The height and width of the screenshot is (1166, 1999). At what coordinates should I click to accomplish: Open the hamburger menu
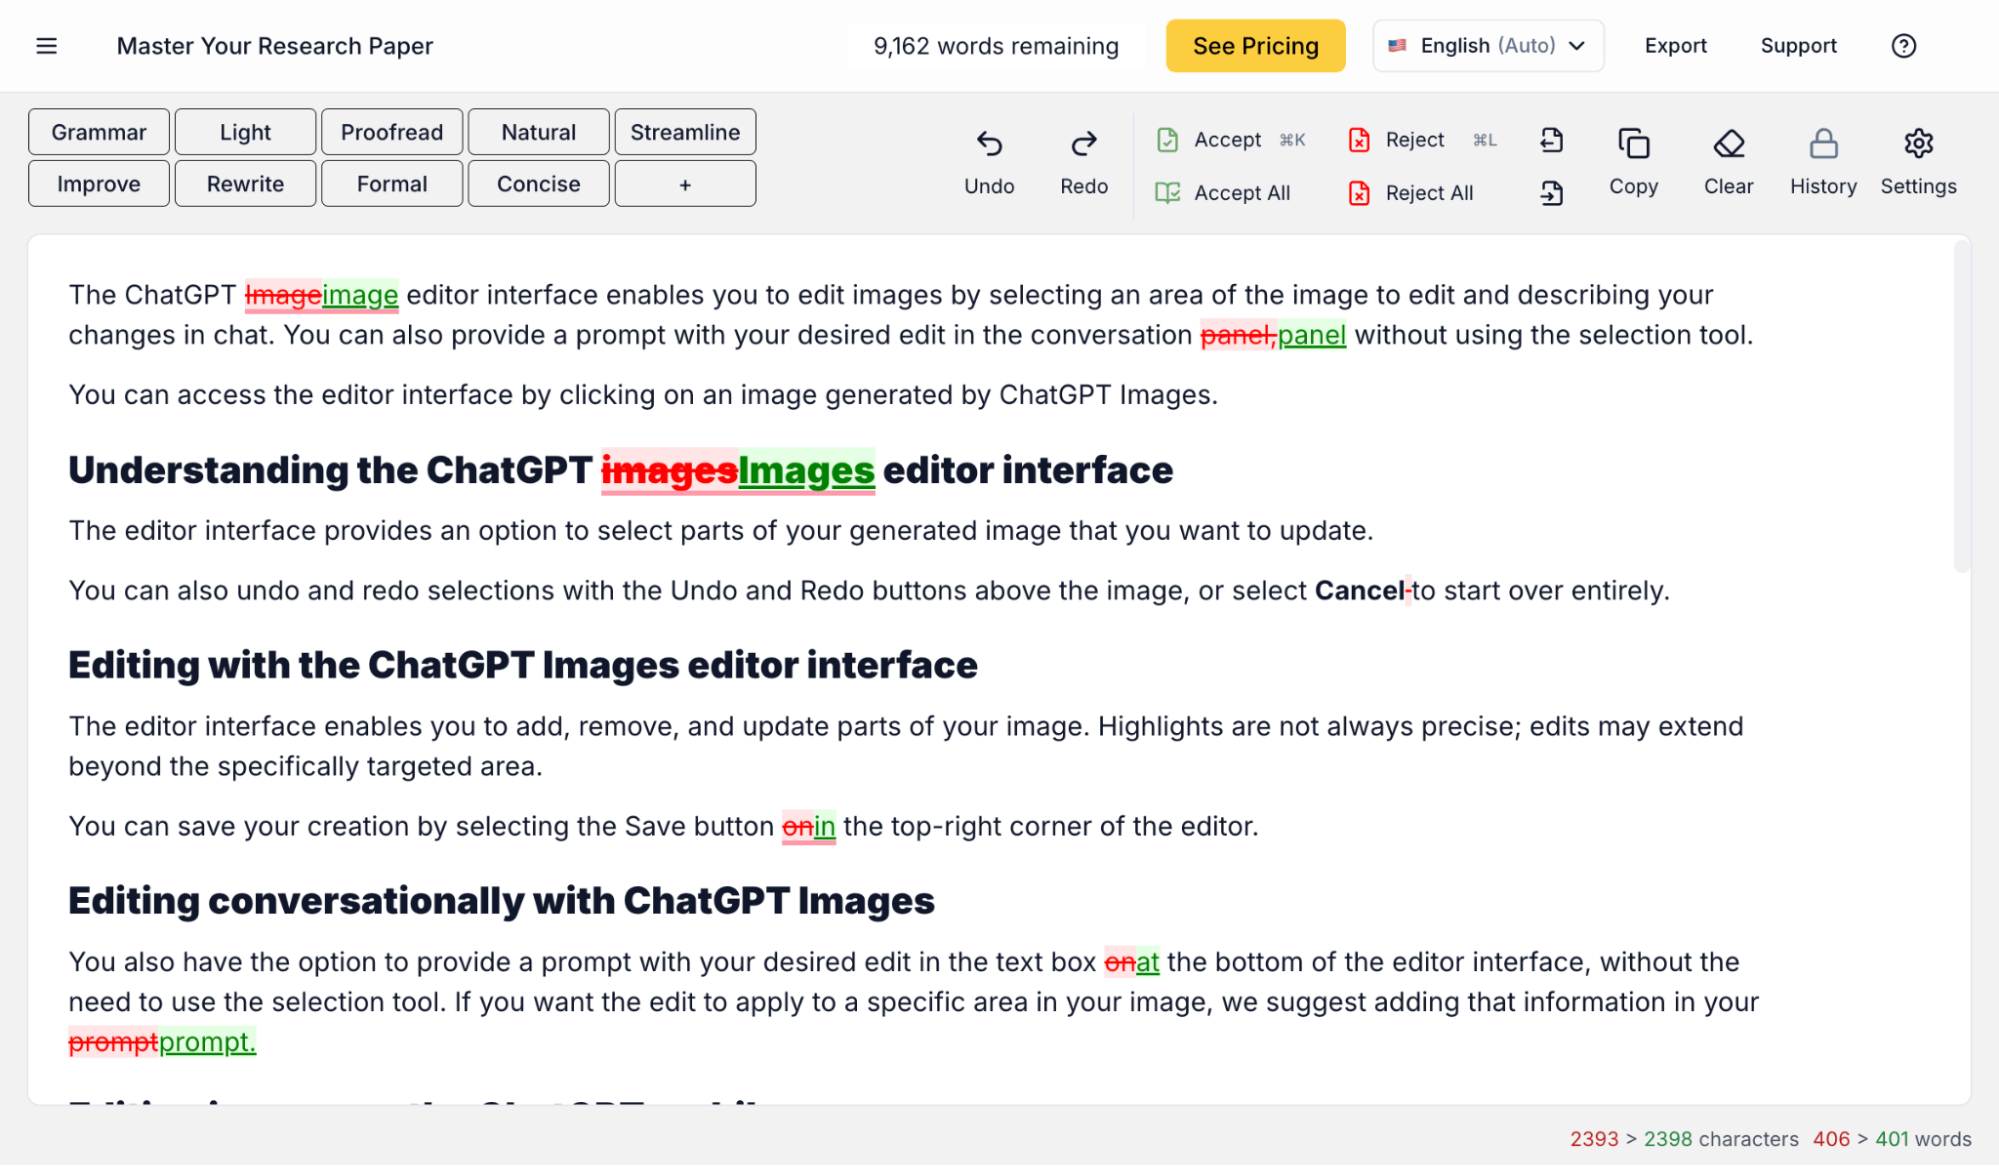click(46, 46)
